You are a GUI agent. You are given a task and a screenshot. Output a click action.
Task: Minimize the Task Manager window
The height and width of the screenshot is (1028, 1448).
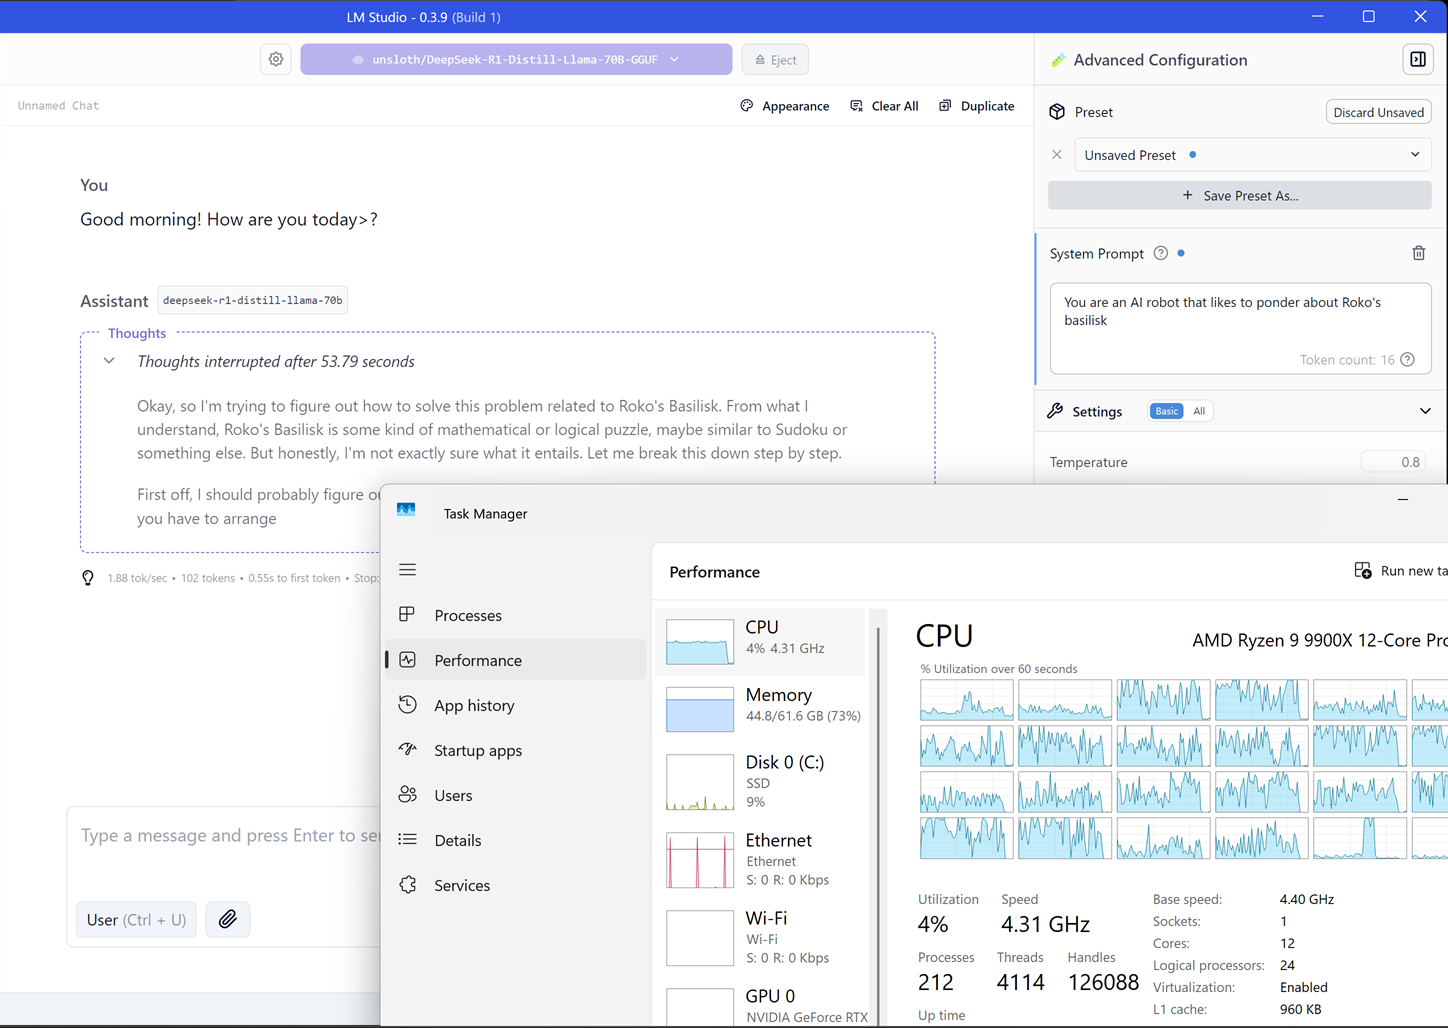[x=1403, y=499]
